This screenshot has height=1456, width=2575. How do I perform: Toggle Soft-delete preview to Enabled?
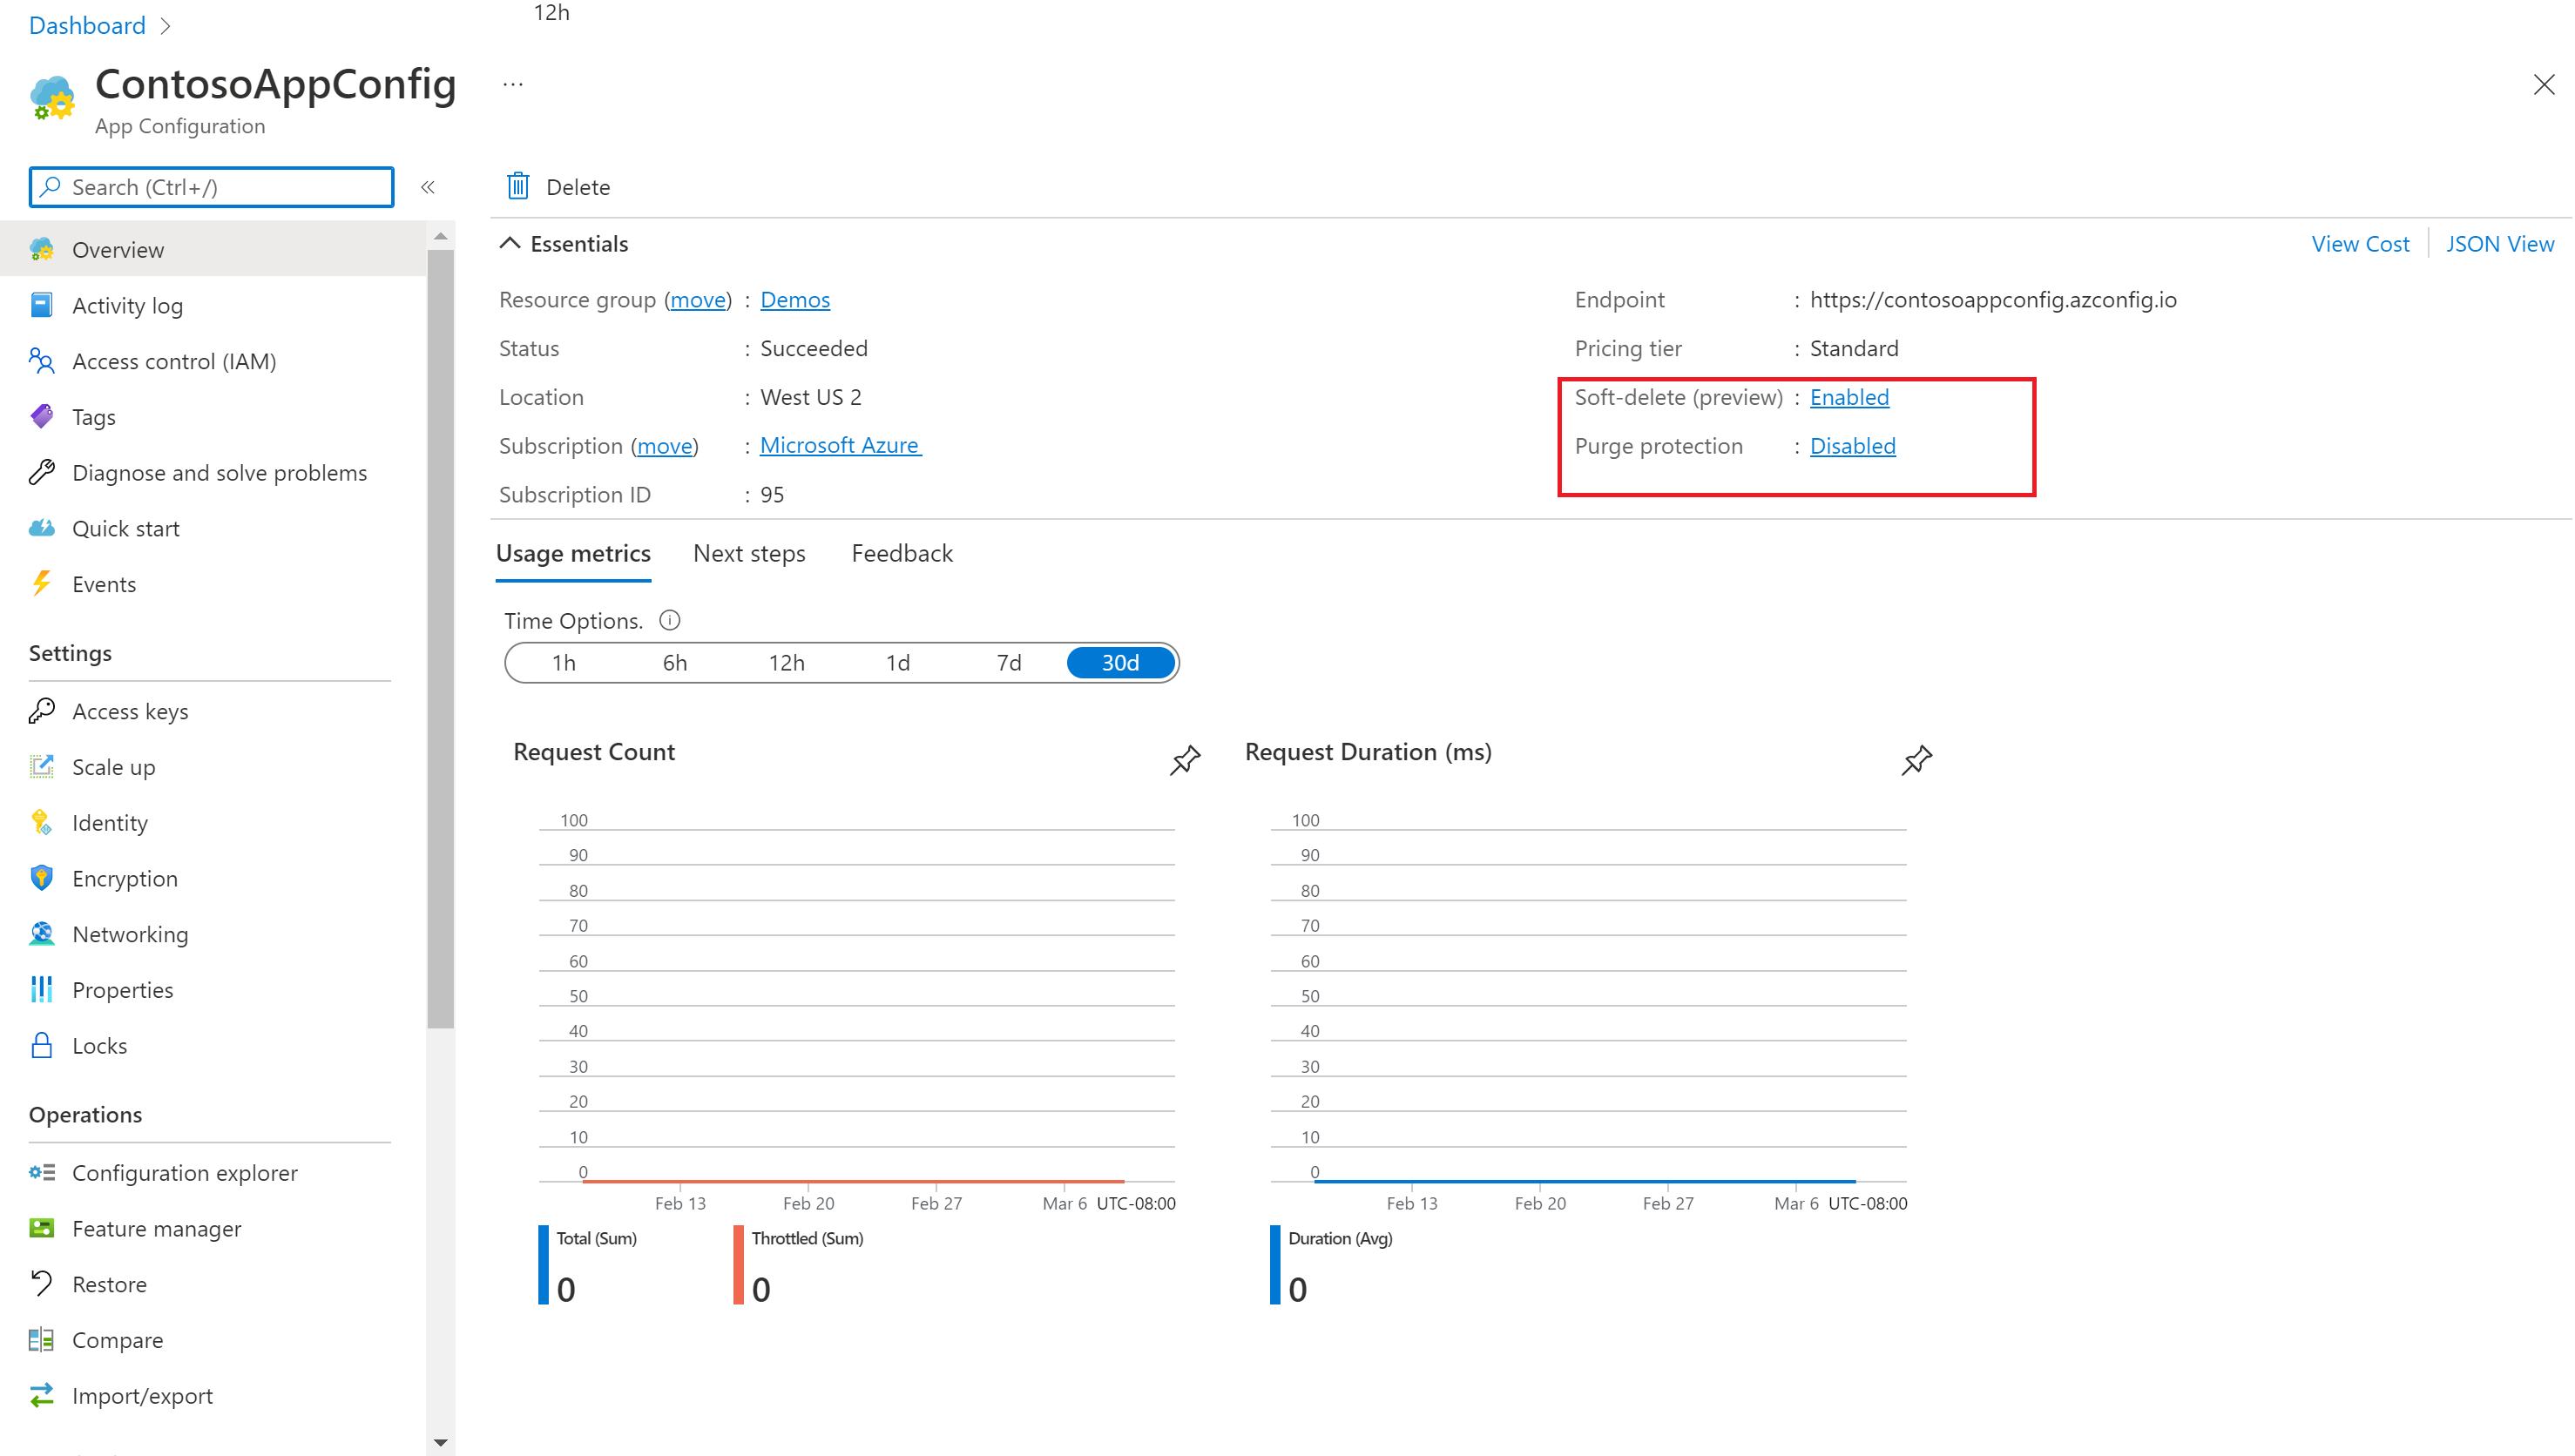(1848, 396)
